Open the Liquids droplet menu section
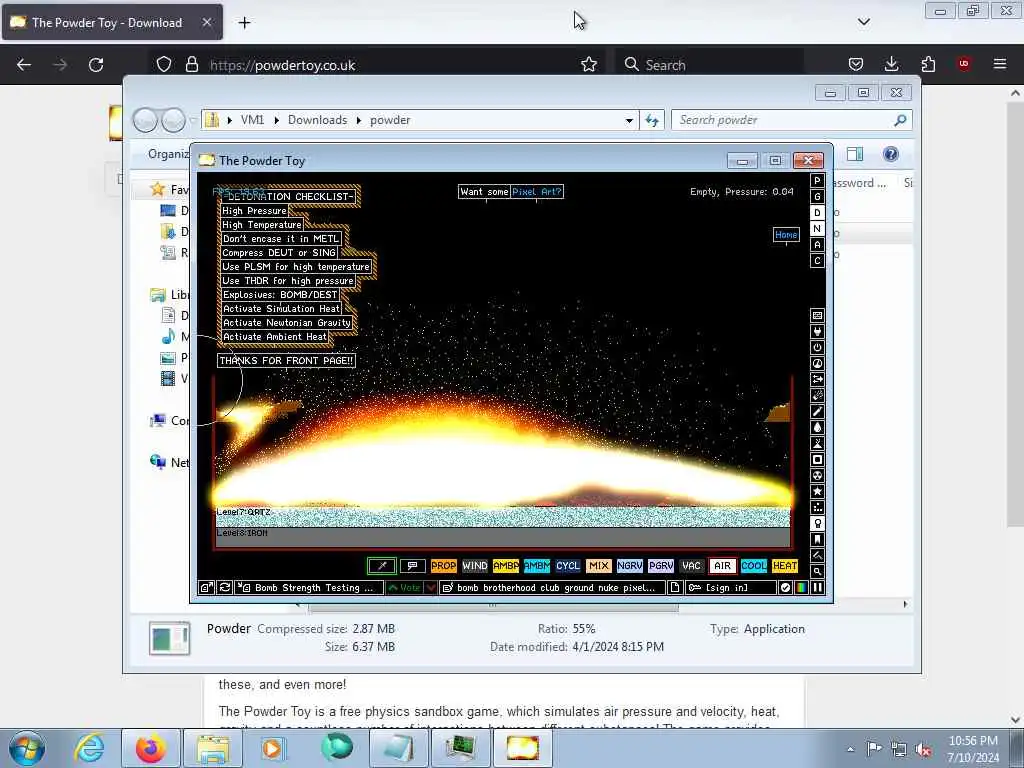This screenshot has width=1024, height=768. [817, 428]
